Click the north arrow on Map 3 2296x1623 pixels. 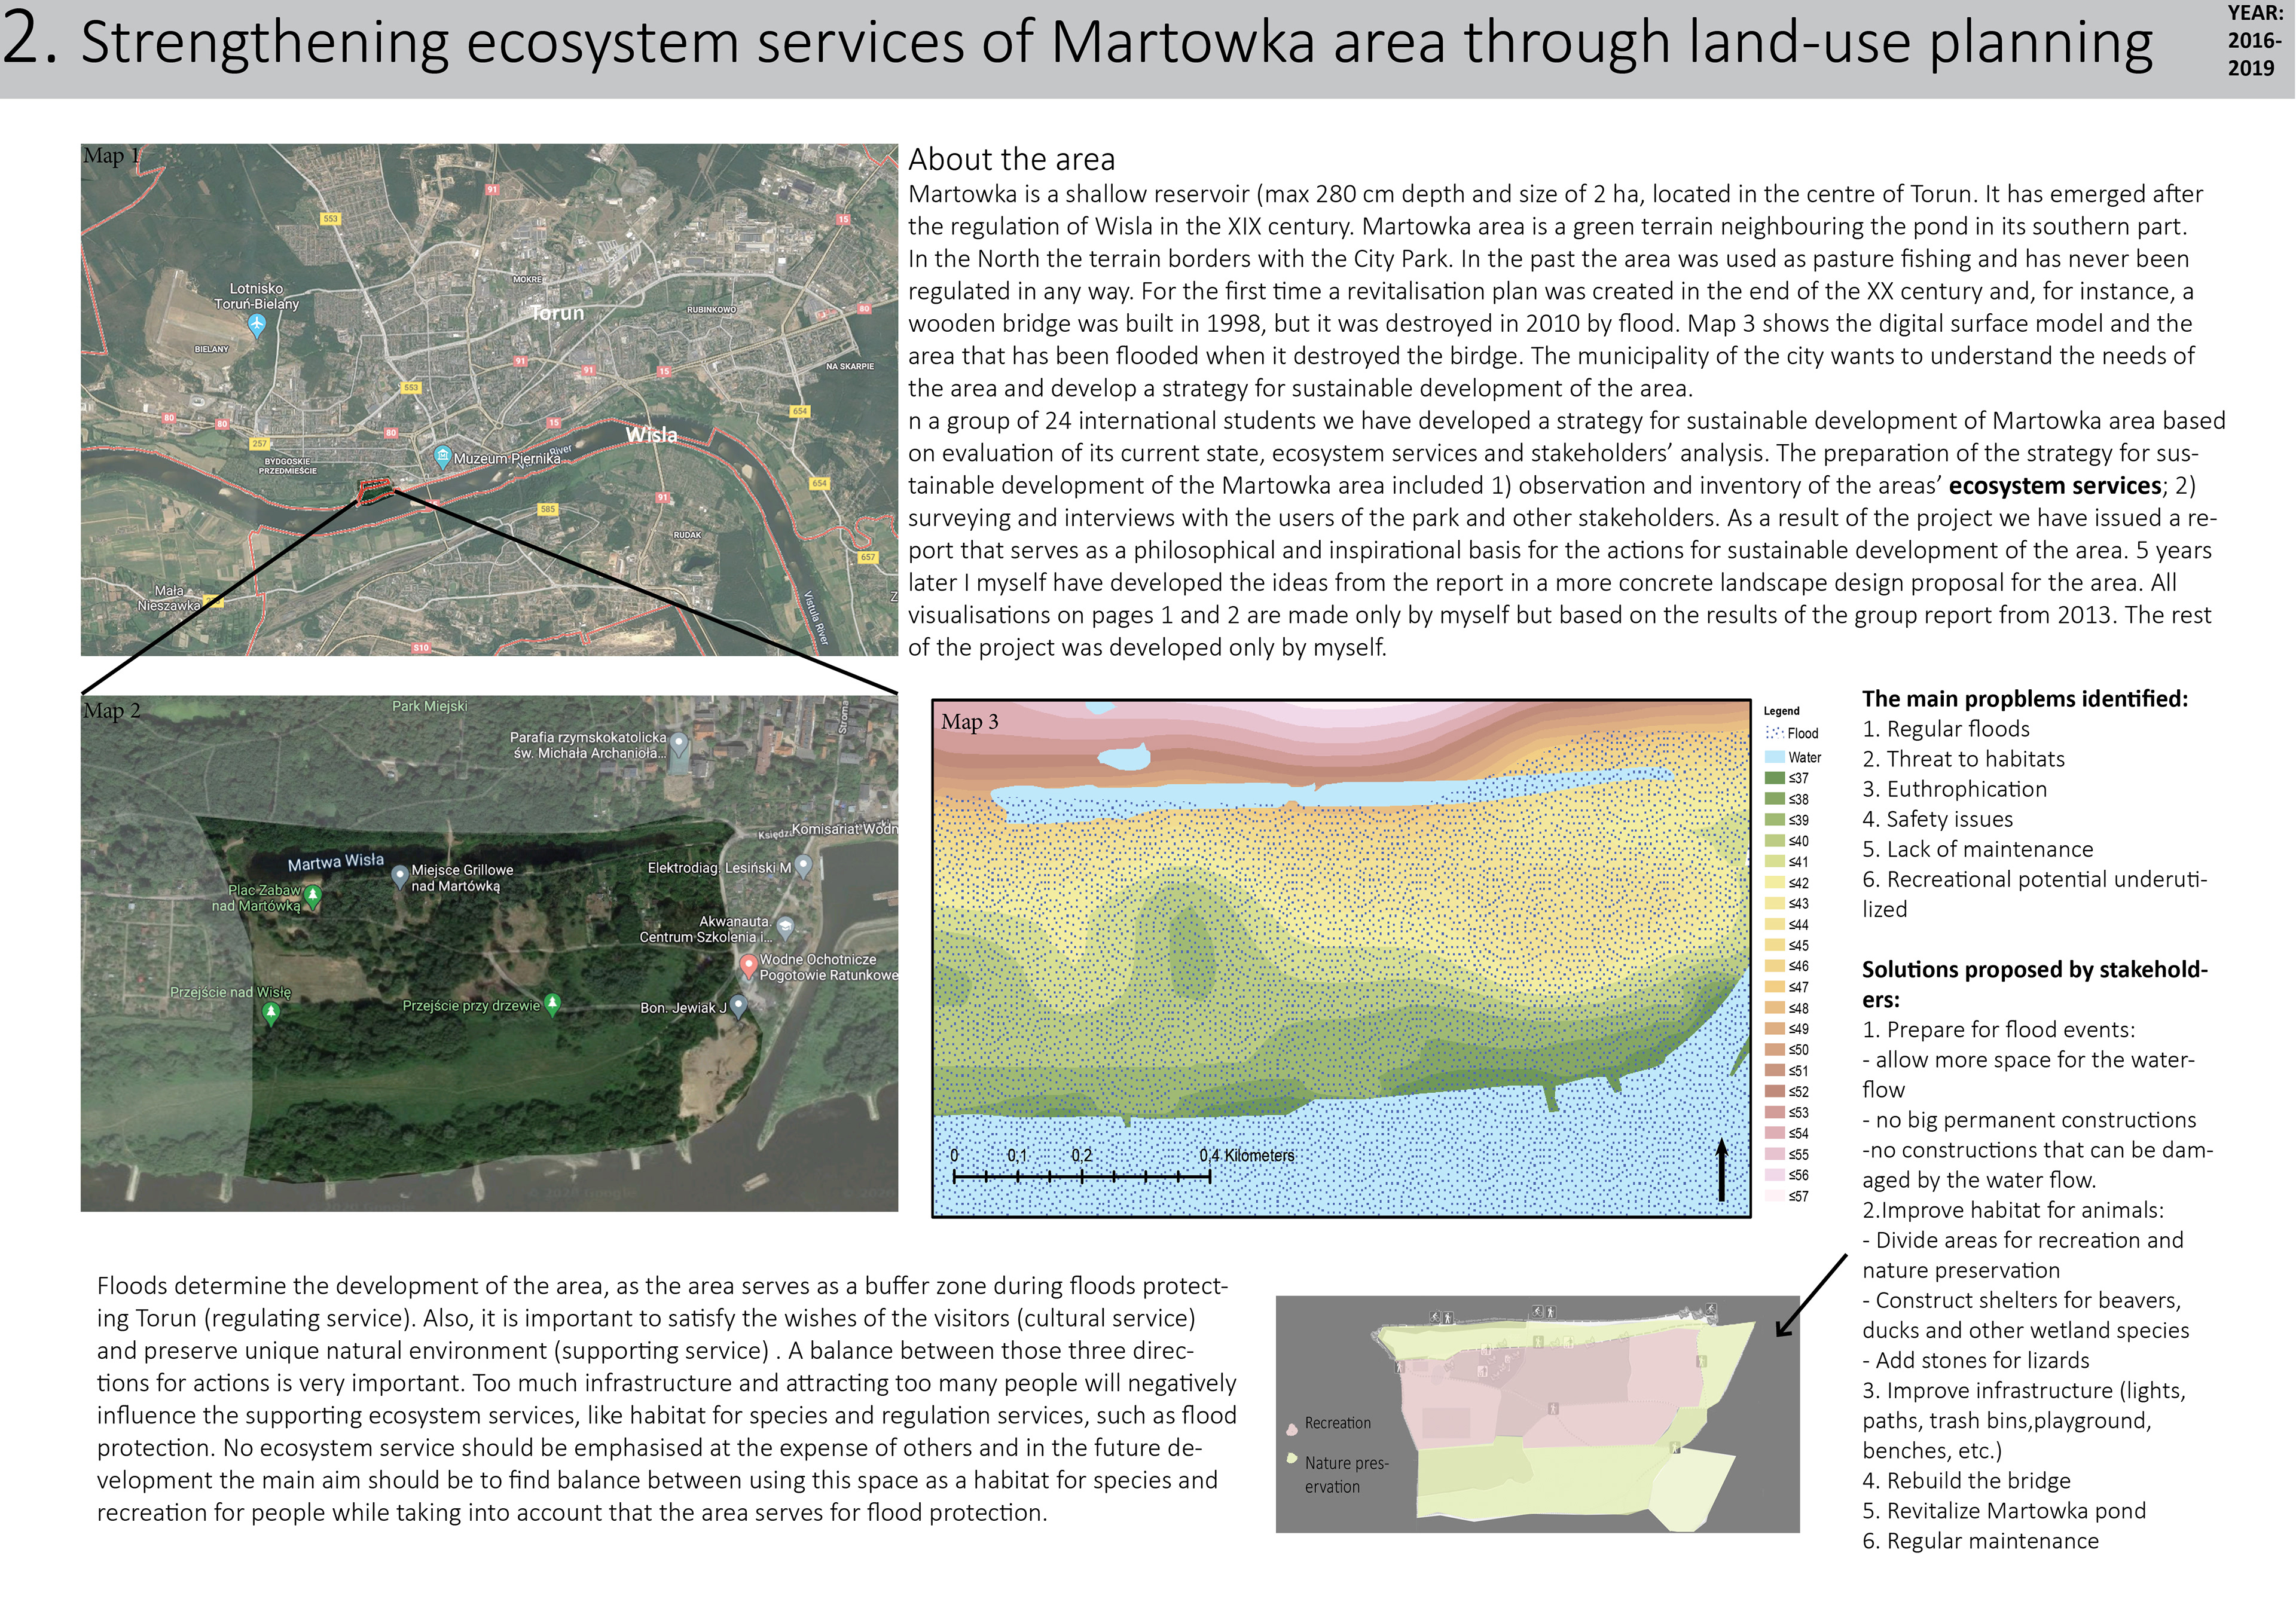pos(1721,1168)
